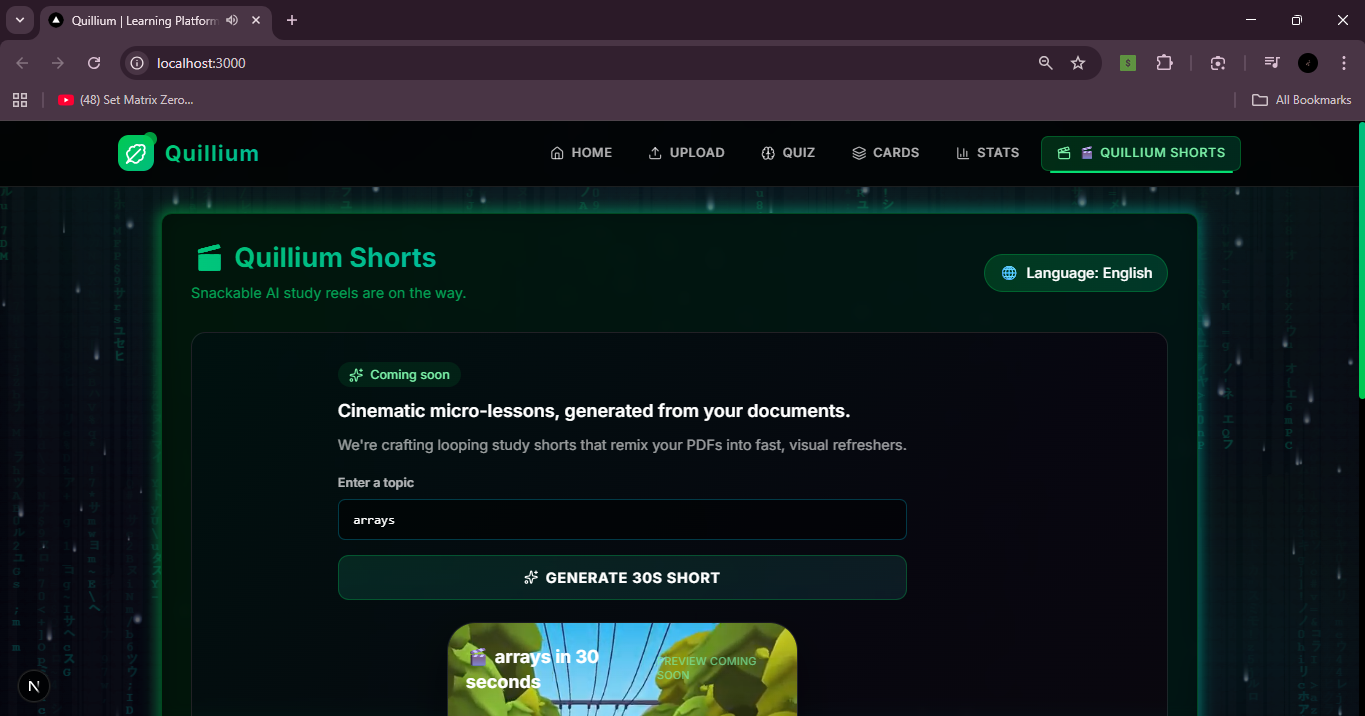Click the upload arrow icon in nav
The height and width of the screenshot is (716, 1365).
655,153
